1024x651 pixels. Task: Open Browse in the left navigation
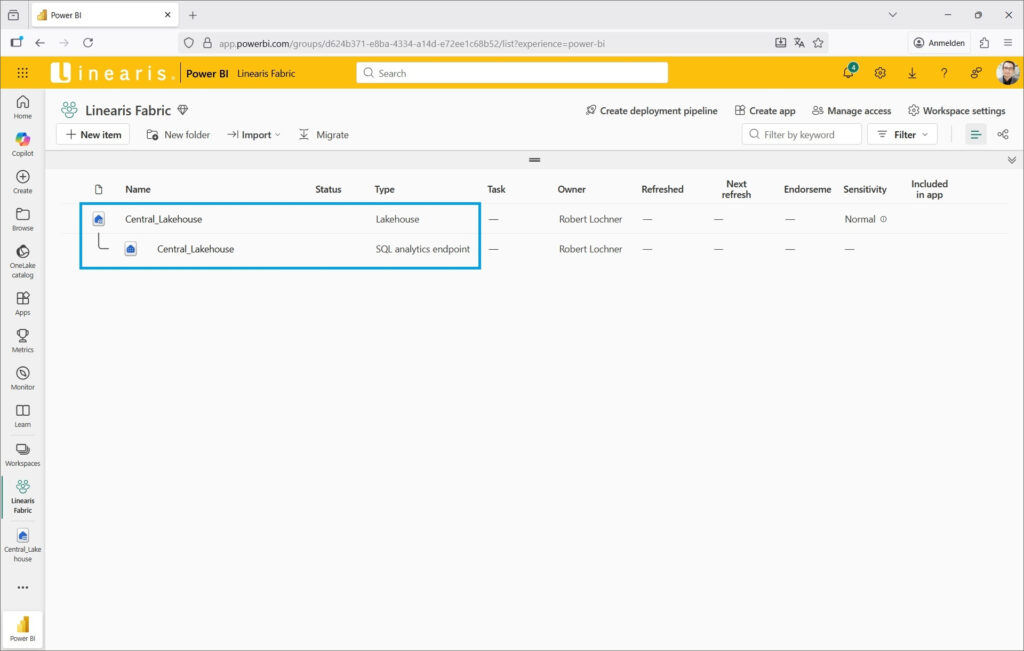pyautogui.click(x=22, y=219)
